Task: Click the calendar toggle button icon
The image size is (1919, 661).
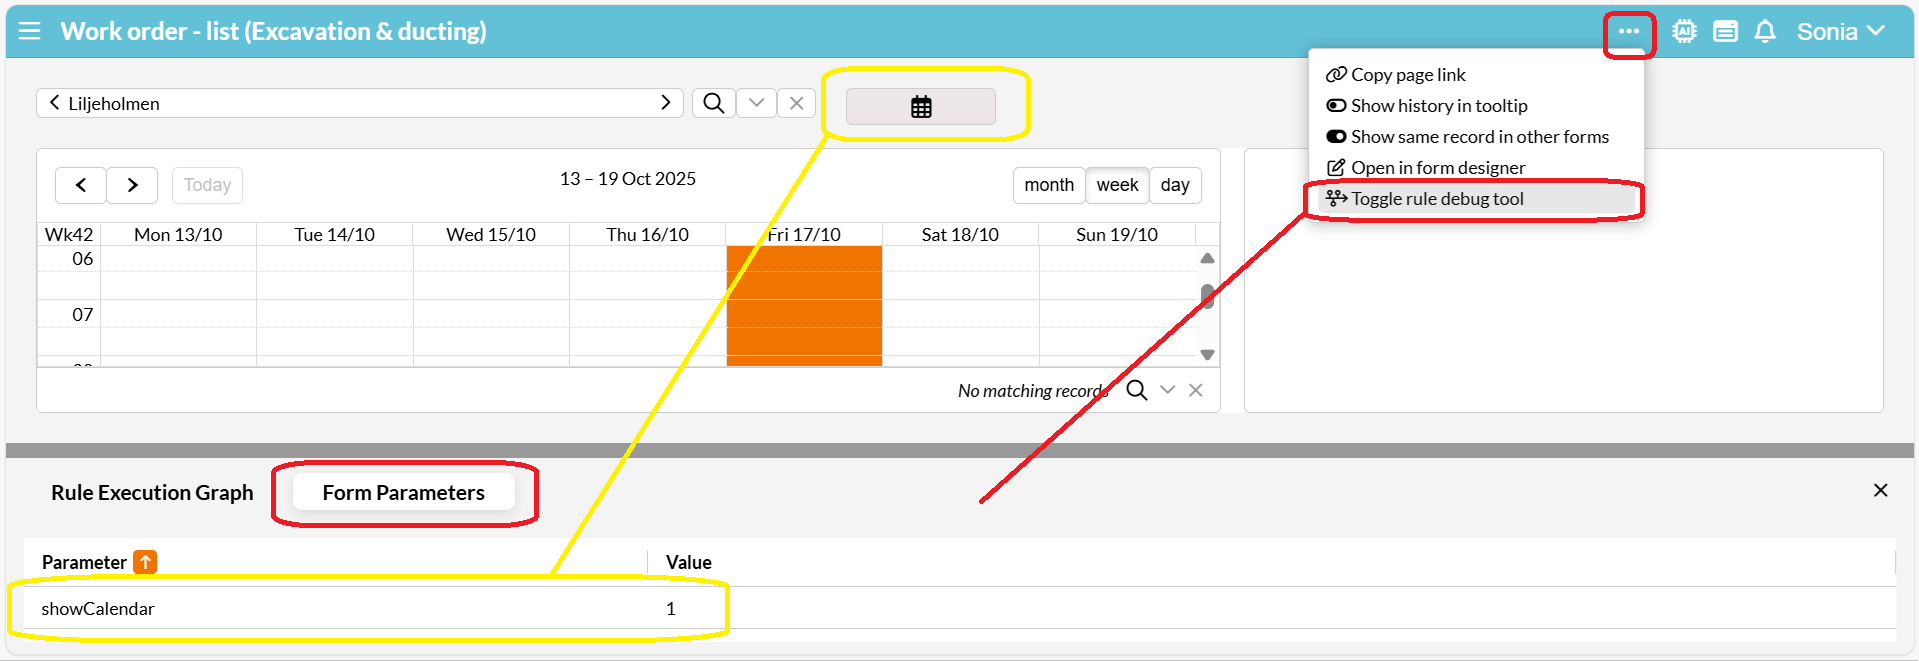Action: coord(921,107)
